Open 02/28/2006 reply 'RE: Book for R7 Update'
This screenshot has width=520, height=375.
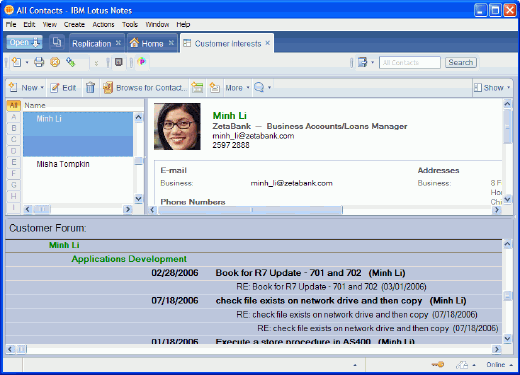coord(331,287)
